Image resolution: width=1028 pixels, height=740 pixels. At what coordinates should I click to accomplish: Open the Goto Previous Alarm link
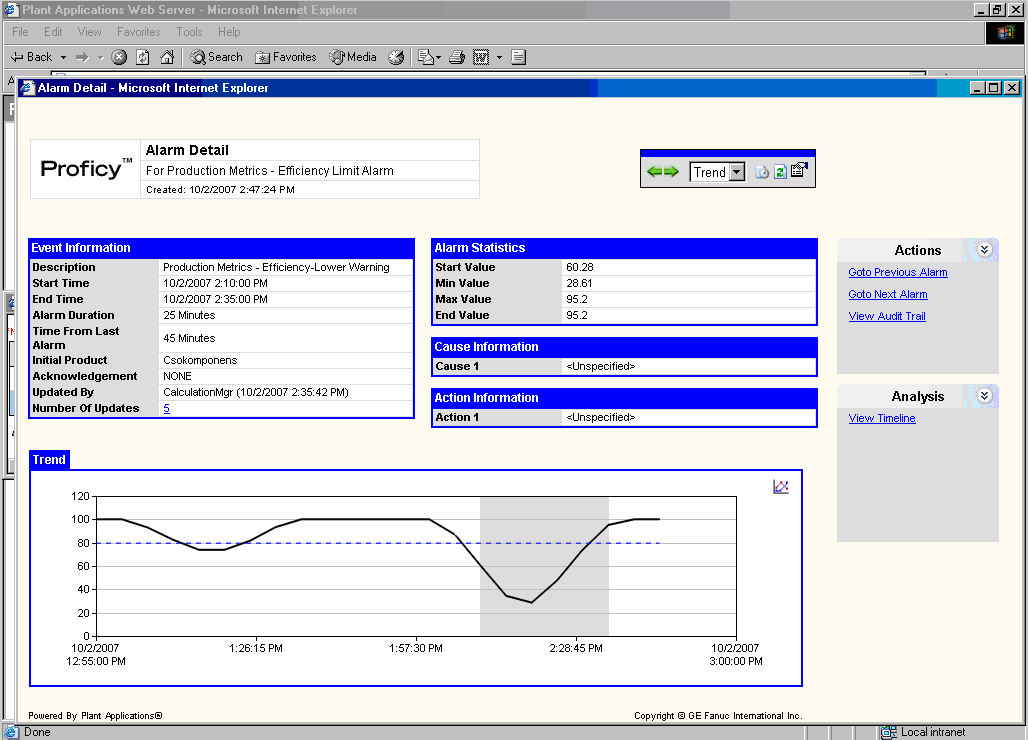(x=898, y=272)
